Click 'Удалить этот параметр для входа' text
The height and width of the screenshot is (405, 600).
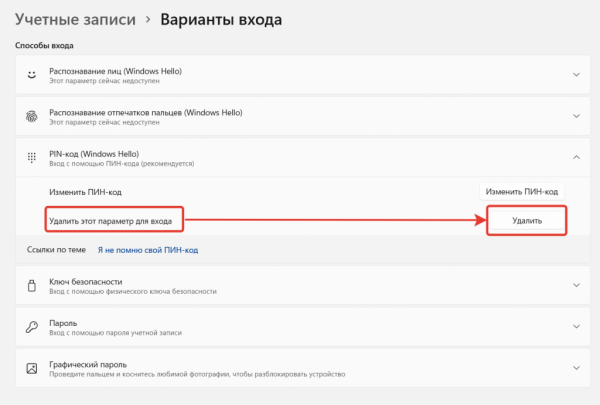click(x=111, y=221)
